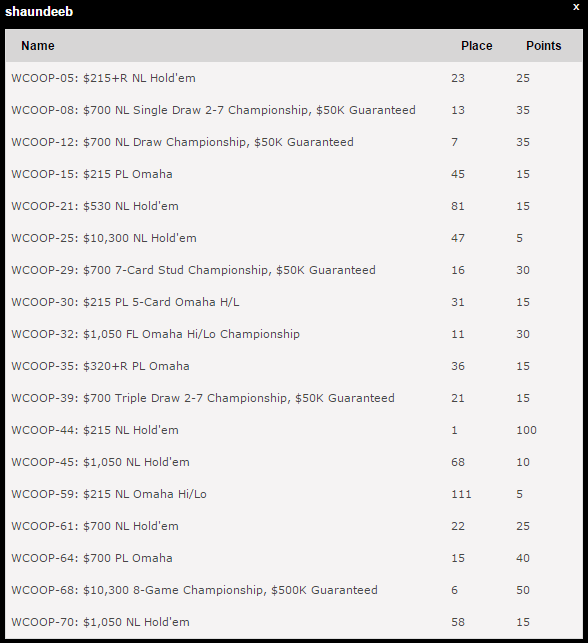Image resolution: width=588 pixels, height=643 pixels.
Task: Click the Name column header
Action: click(38, 46)
